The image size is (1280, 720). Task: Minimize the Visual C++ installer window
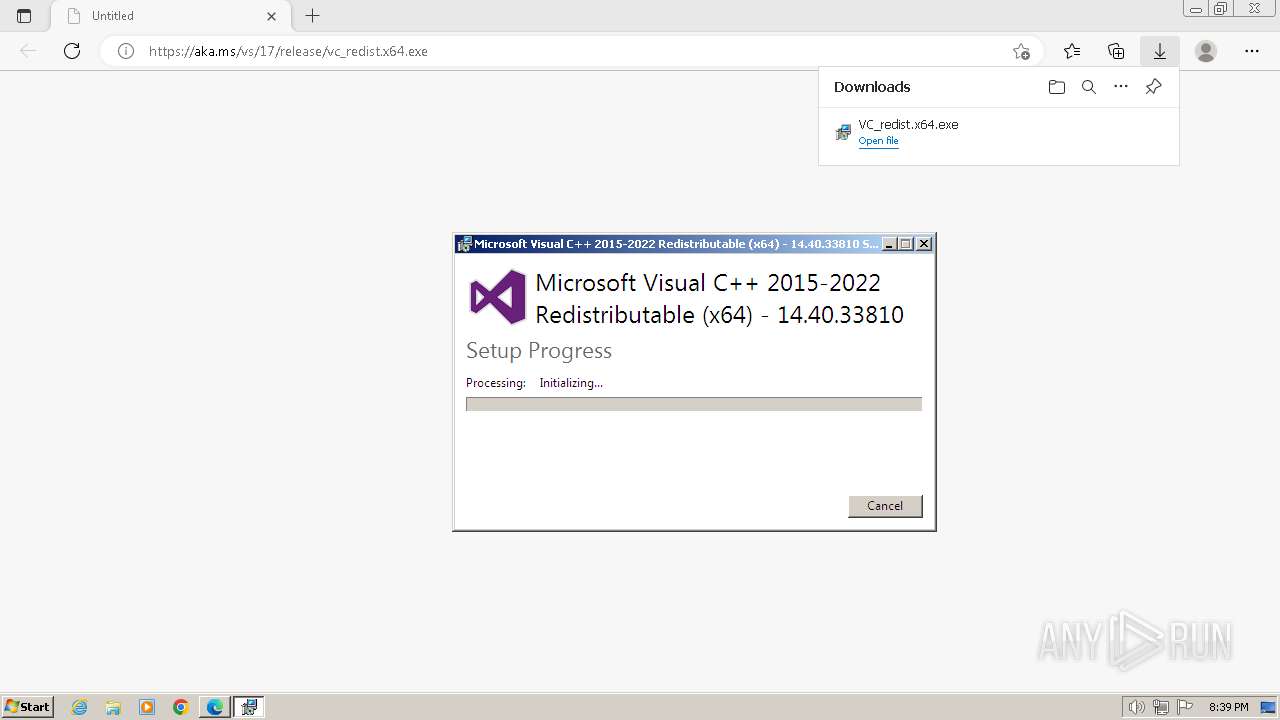(x=888, y=244)
